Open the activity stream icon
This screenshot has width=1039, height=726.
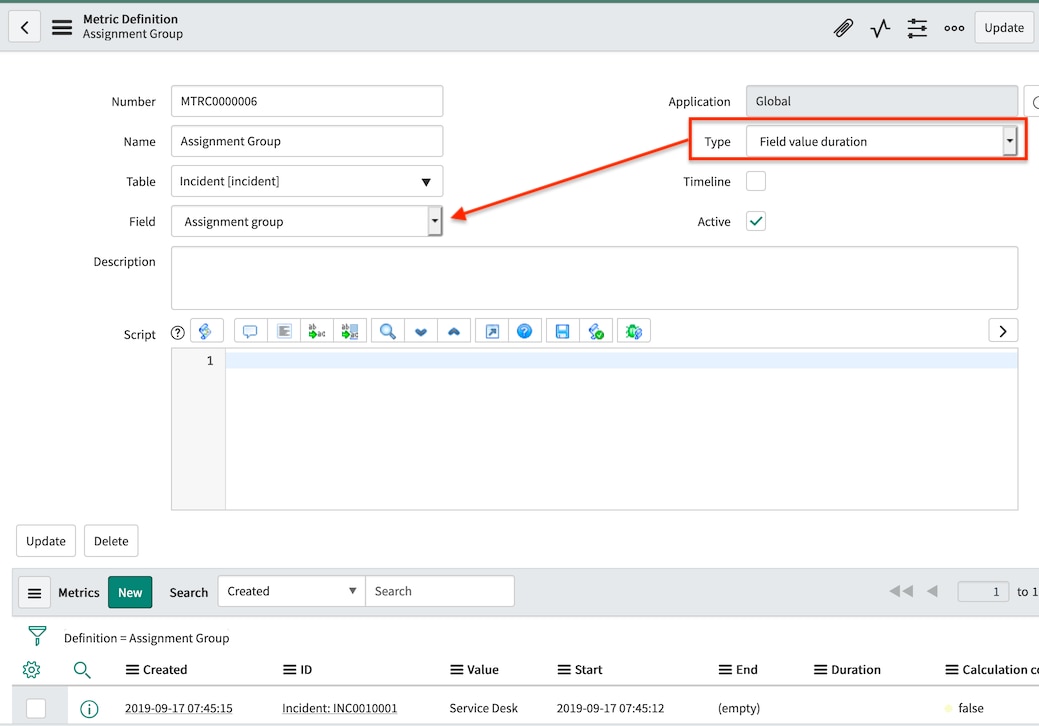pos(880,28)
